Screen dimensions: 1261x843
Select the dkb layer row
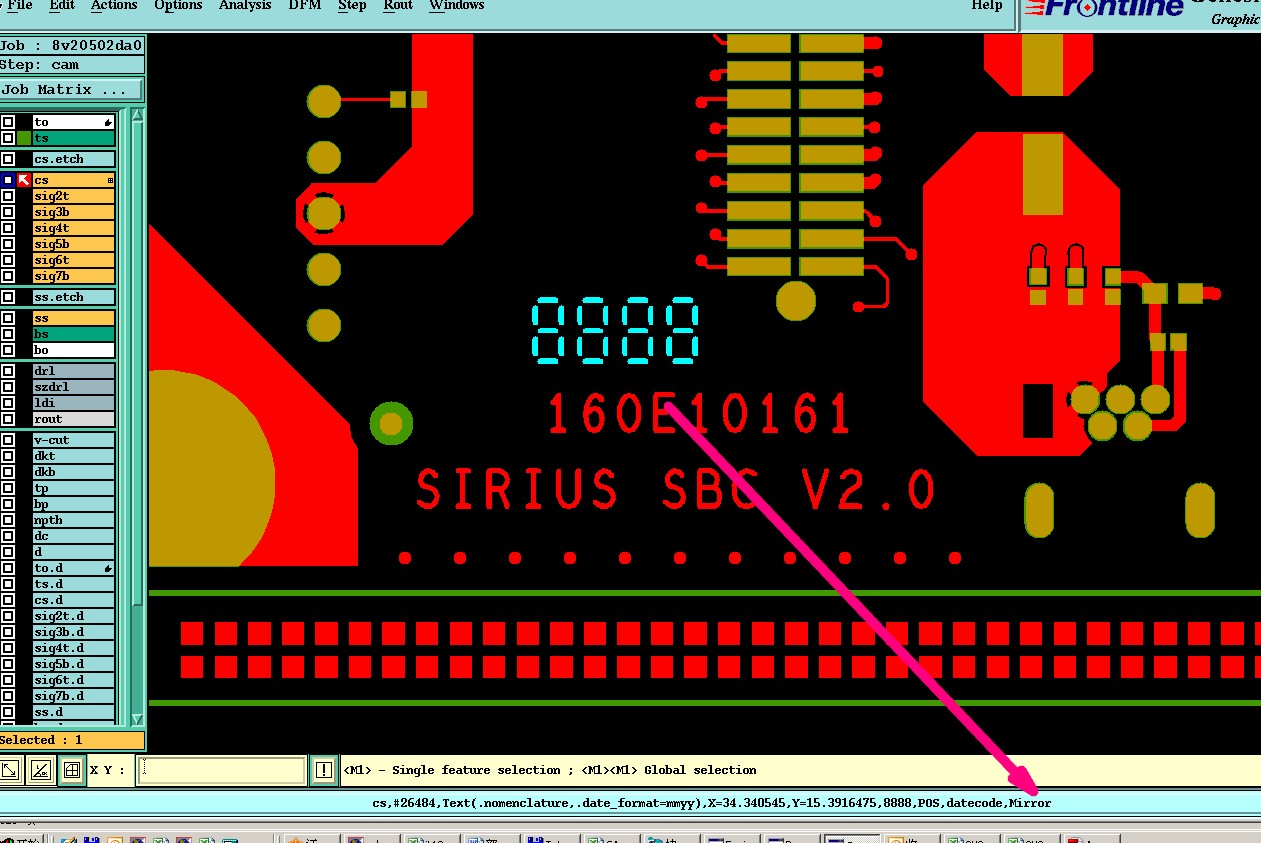[x=73, y=472]
